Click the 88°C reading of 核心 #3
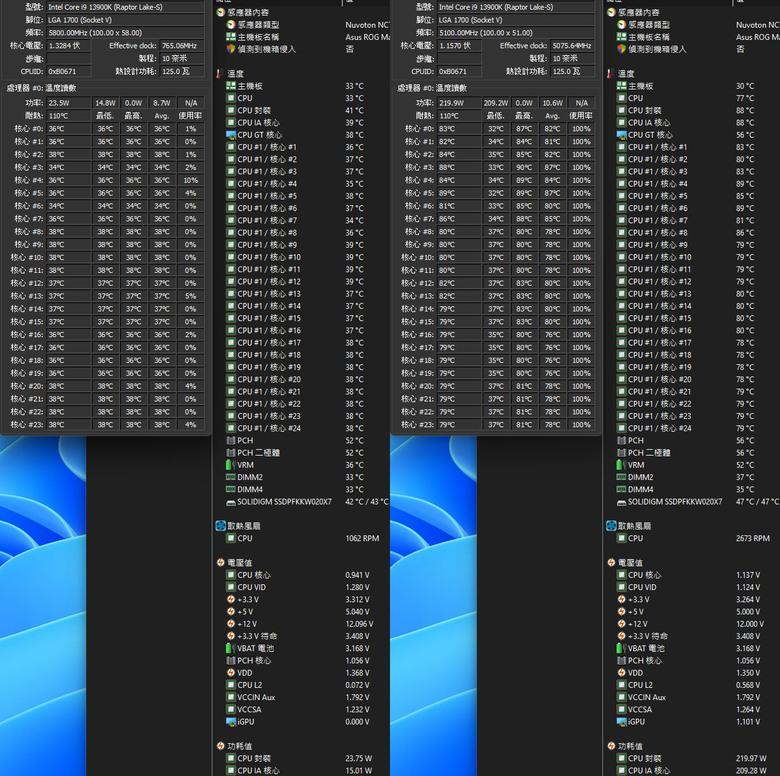Image resolution: width=780 pixels, height=776 pixels. coord(459,167)
